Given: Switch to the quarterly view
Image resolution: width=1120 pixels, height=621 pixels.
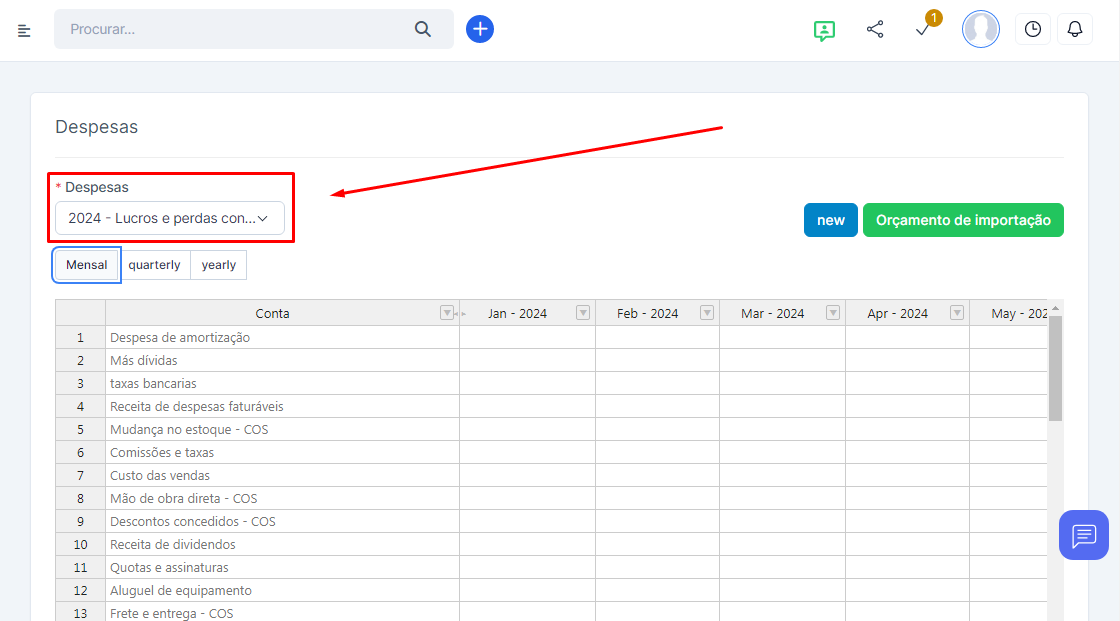Looking at the screenshot, I should coord(154,265).
